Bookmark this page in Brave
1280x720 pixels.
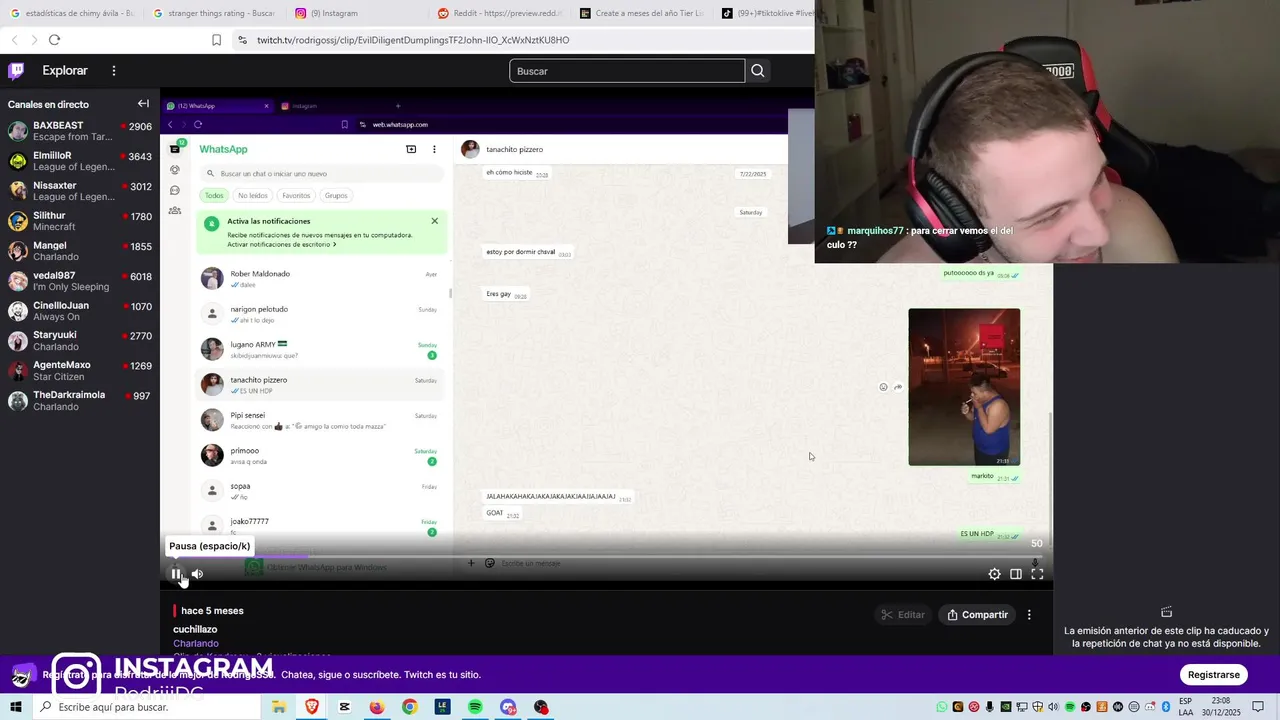coord(216,40)
